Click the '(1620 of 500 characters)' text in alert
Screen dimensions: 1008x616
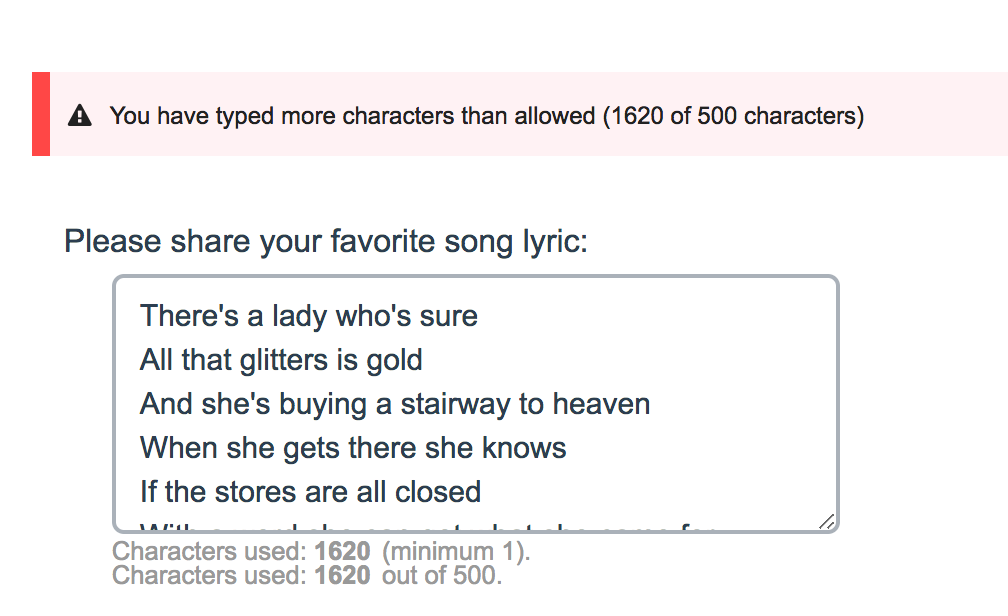(x=733, y=116)
